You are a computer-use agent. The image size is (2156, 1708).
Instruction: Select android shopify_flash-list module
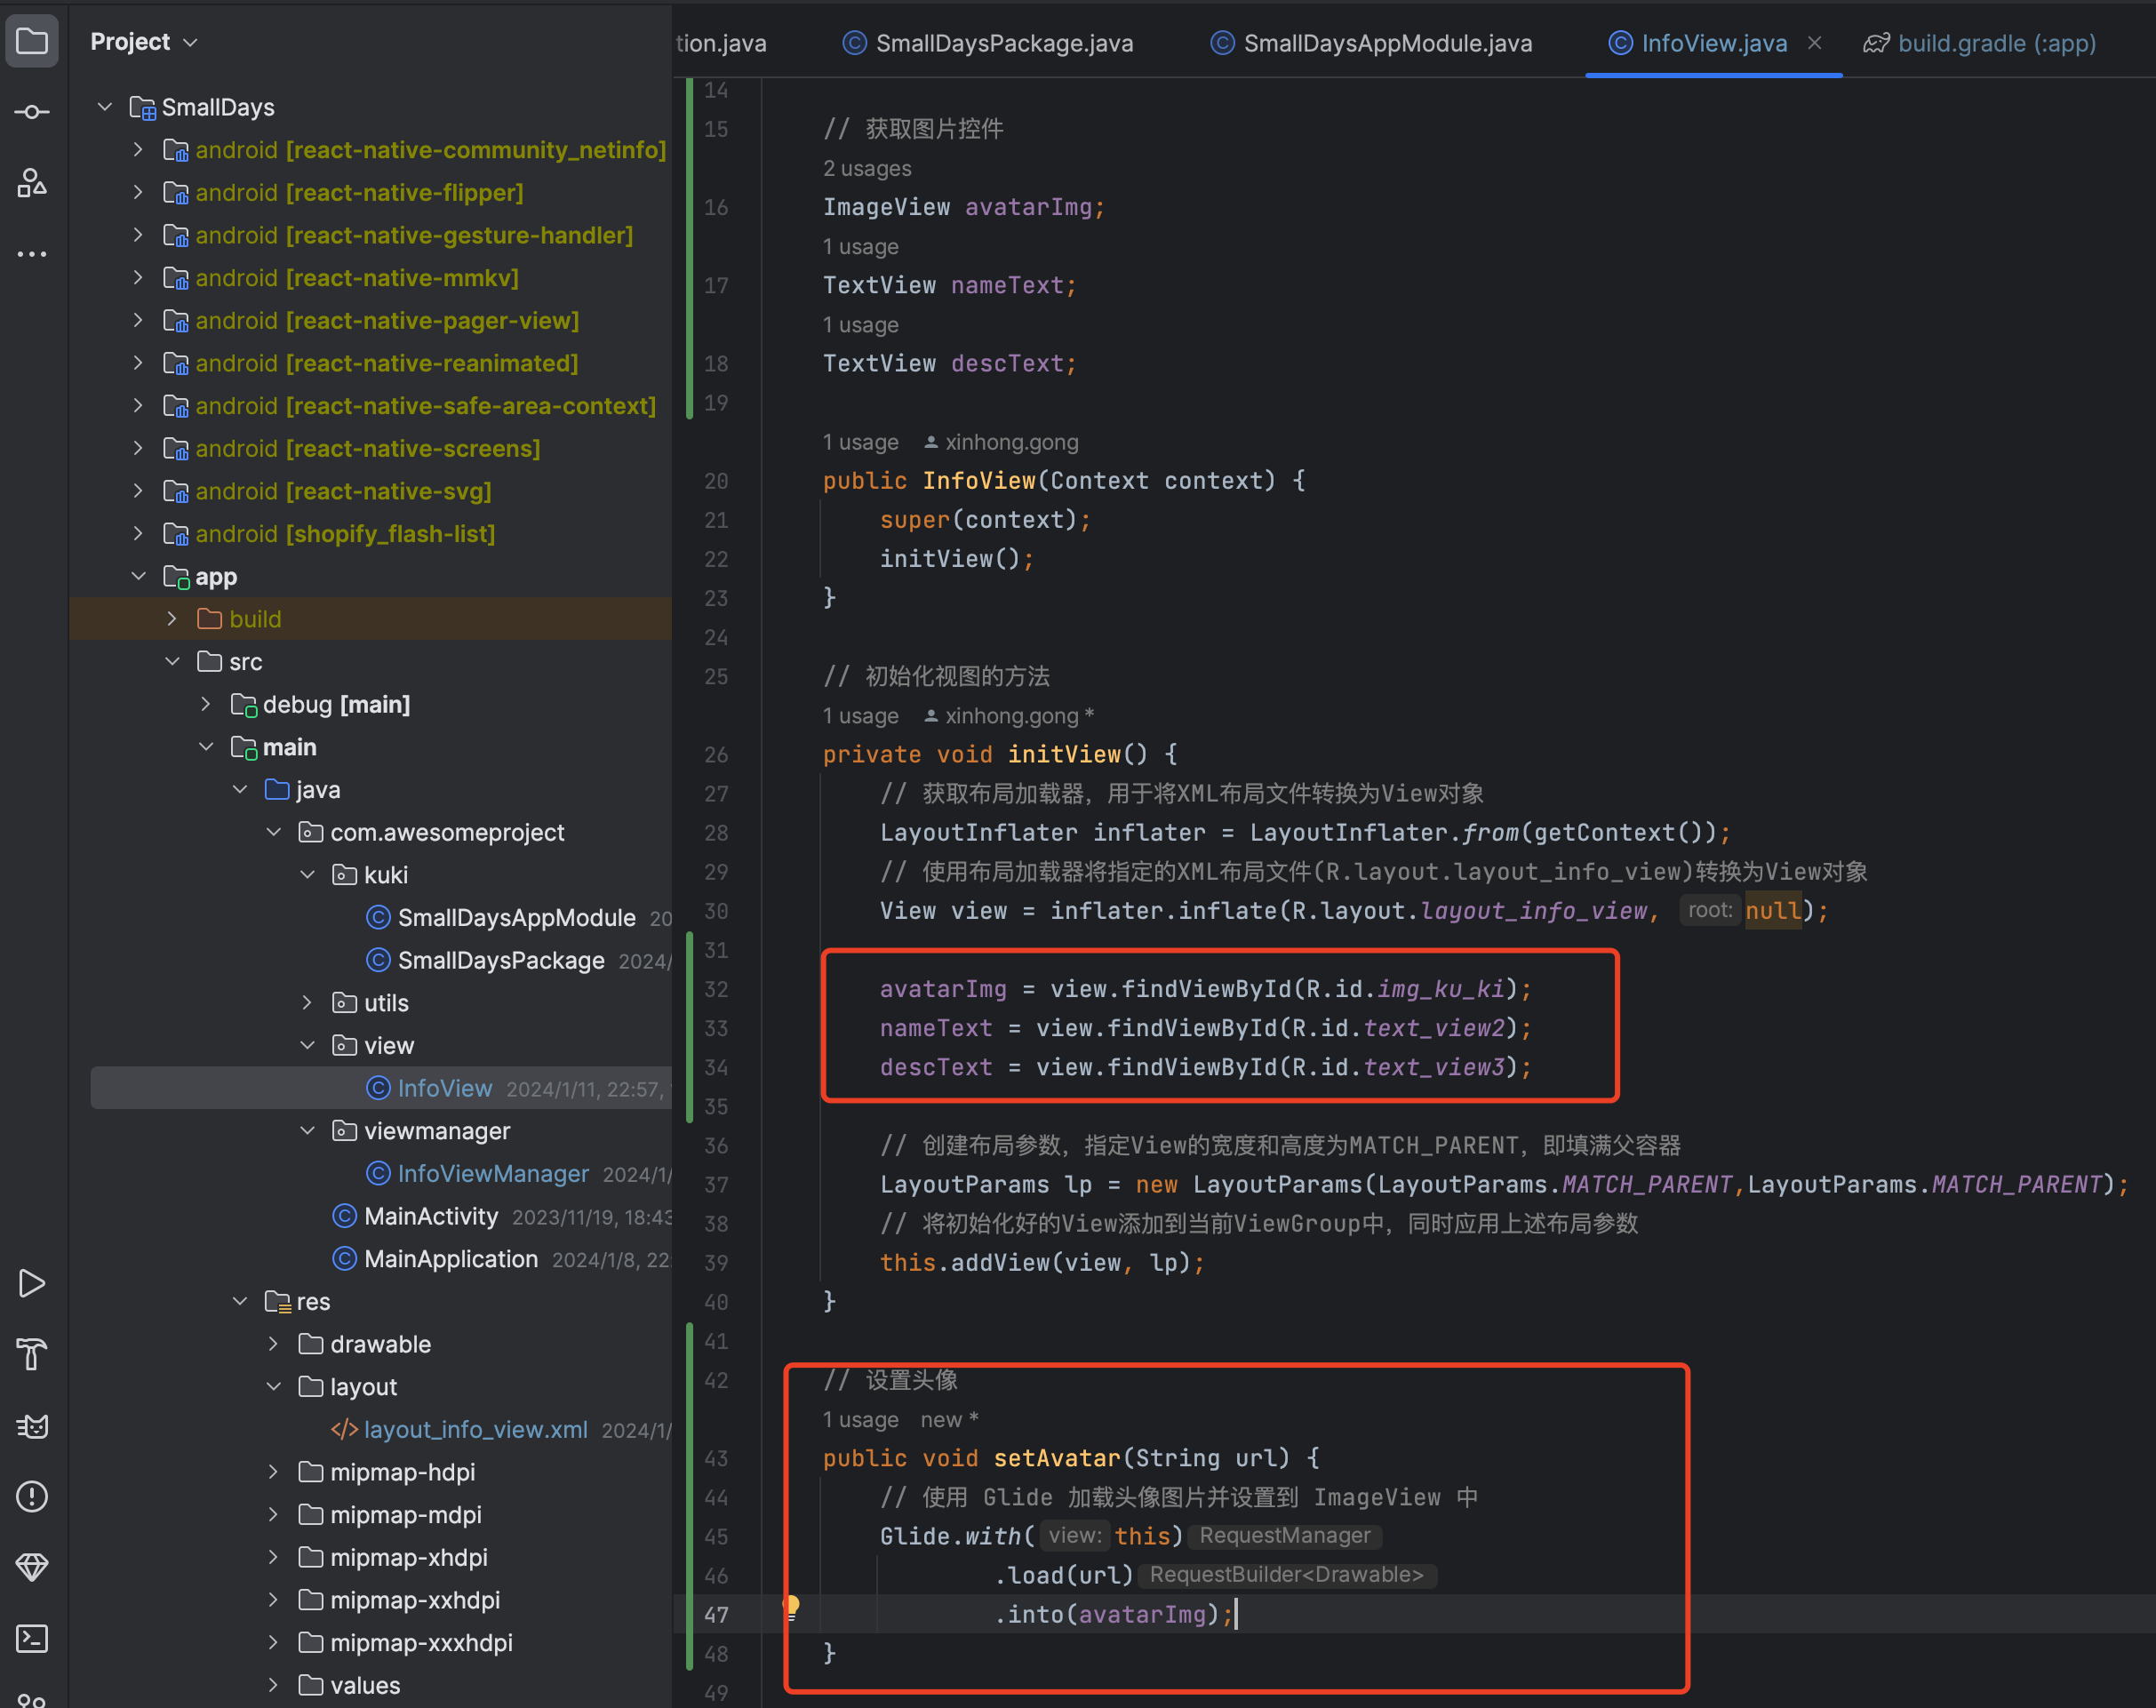click(345, 534)
